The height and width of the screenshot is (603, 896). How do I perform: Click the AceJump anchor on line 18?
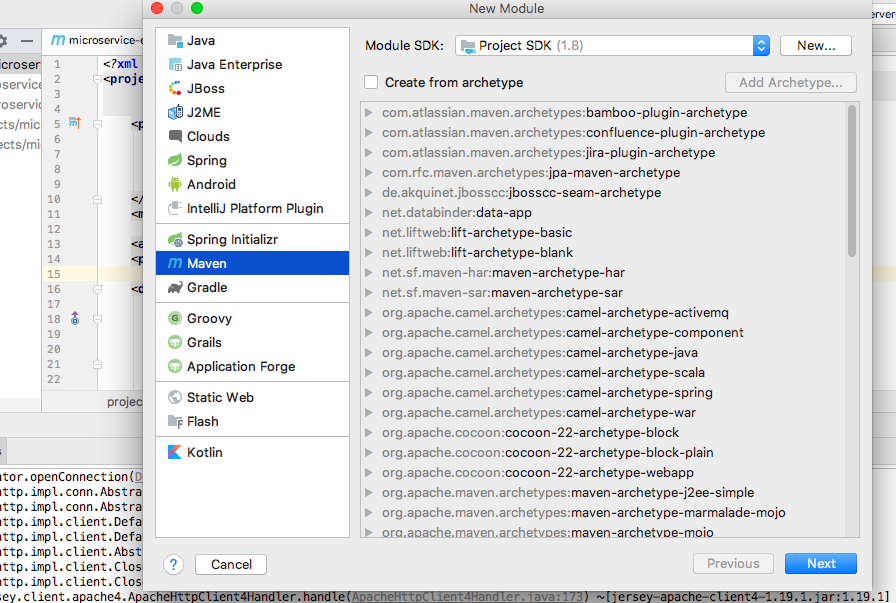tap(74, 318)
